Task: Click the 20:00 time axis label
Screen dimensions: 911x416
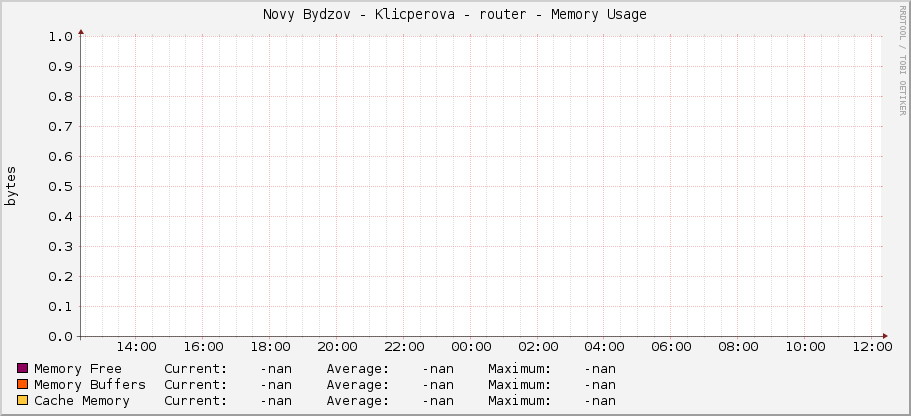Action: point(337,347)
